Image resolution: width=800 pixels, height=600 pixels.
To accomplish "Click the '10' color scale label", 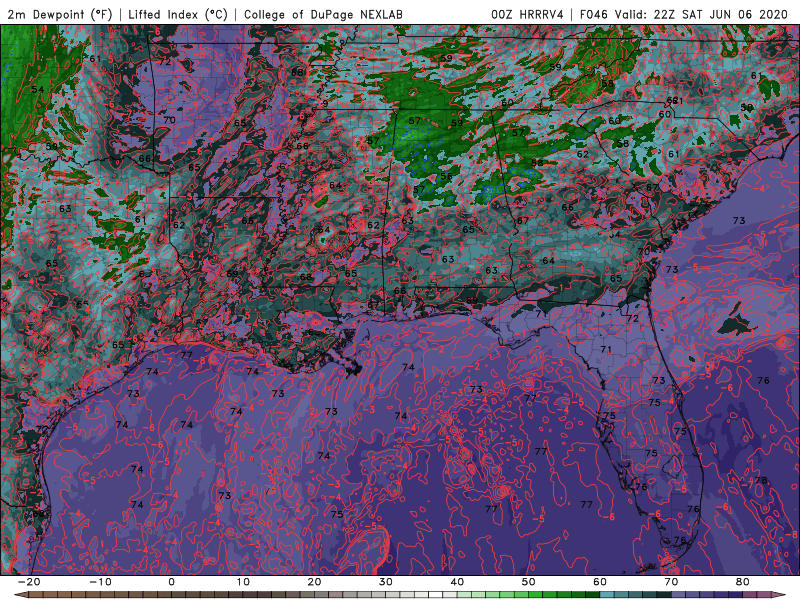I will click(x=243, y=582).
